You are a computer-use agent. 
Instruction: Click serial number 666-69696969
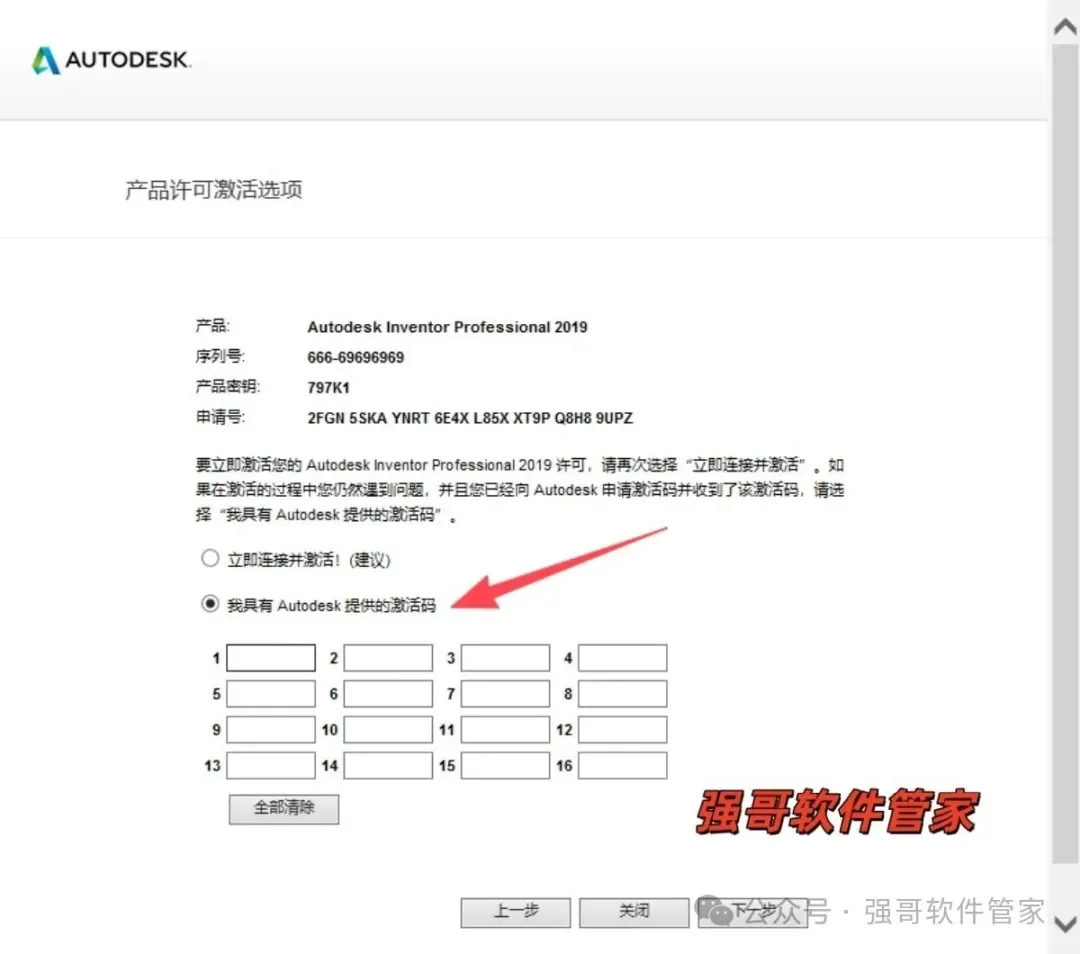355,357
